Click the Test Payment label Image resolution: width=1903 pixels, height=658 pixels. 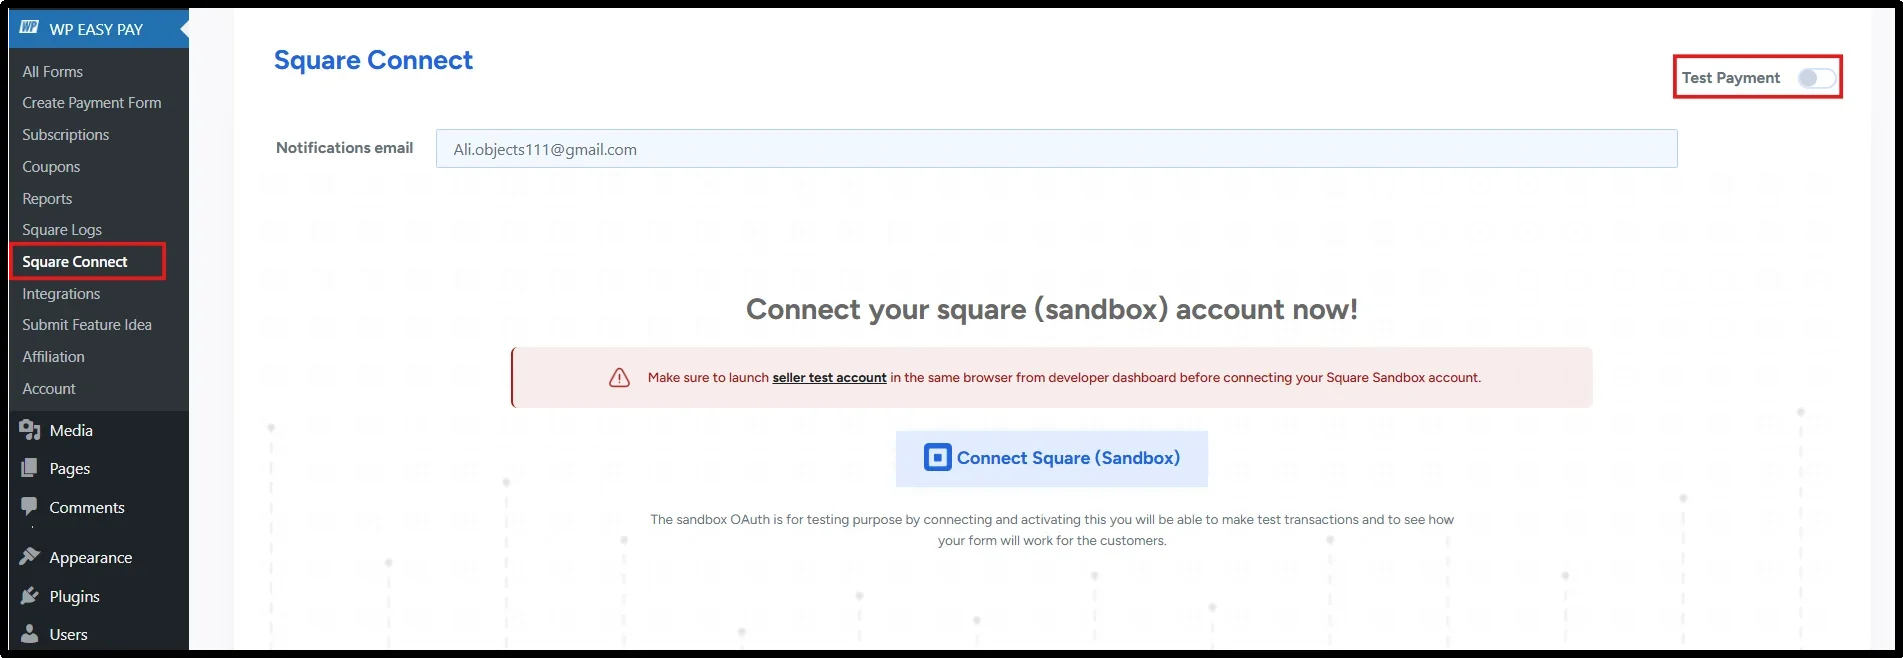click(x=1731, y=78)
